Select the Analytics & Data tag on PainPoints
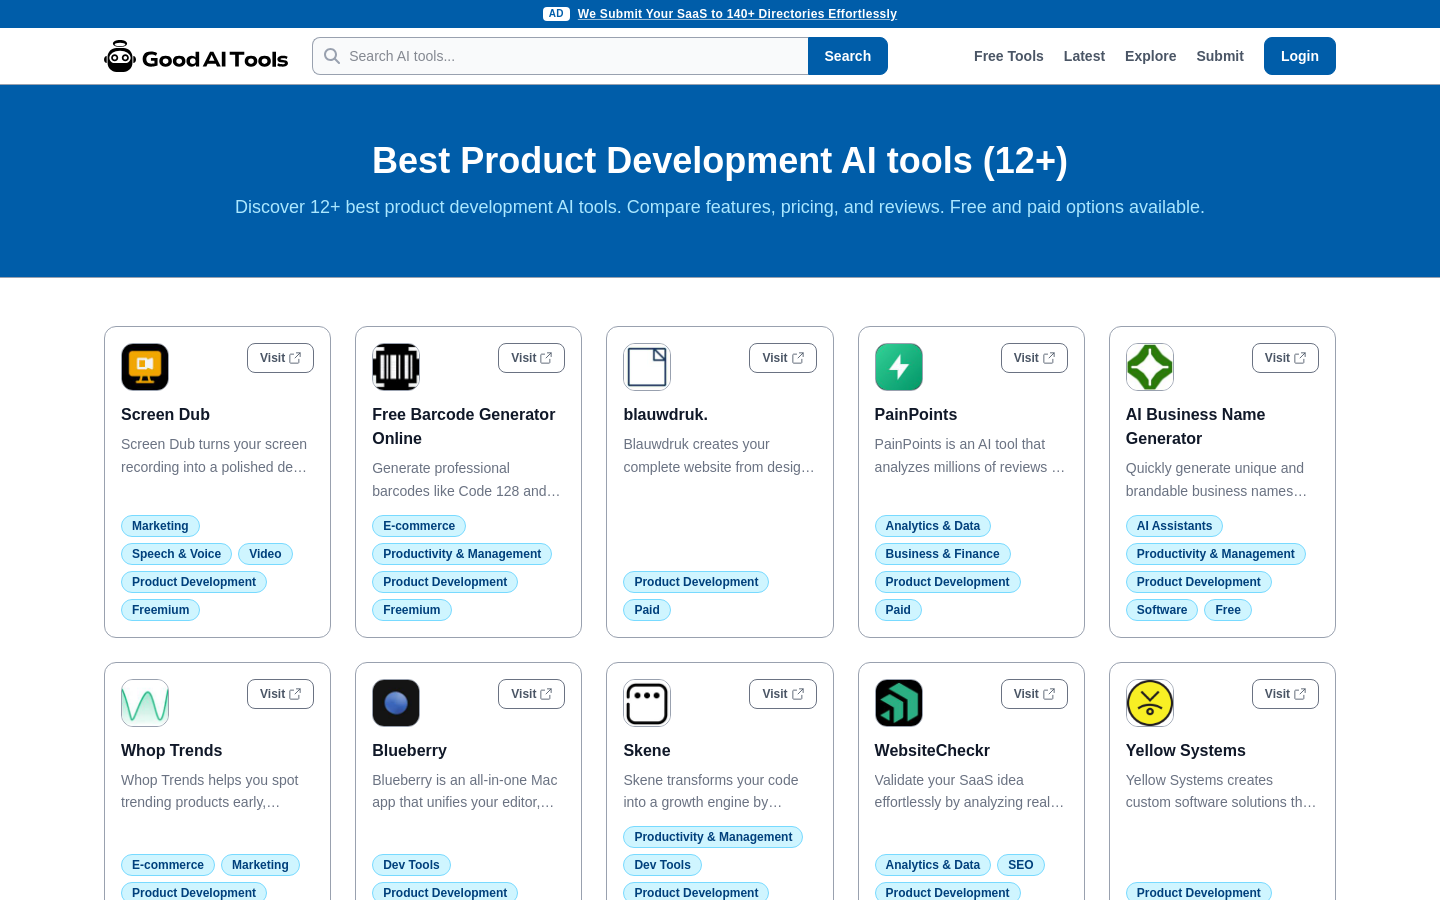The height and width of the screenshot is (900, 1440). click(x=933, y=526)
